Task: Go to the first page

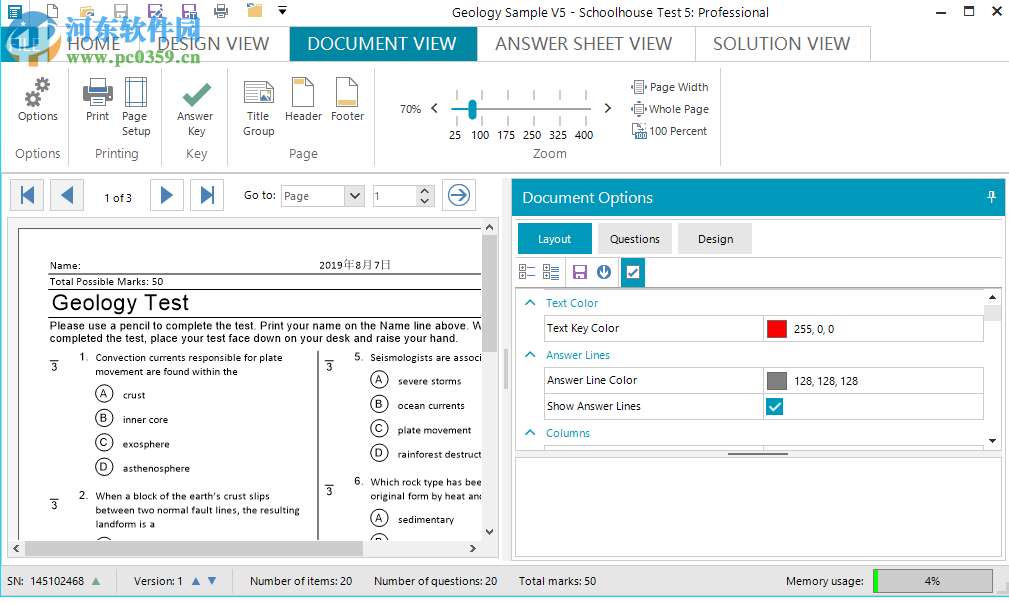Action: click(27, 195)
